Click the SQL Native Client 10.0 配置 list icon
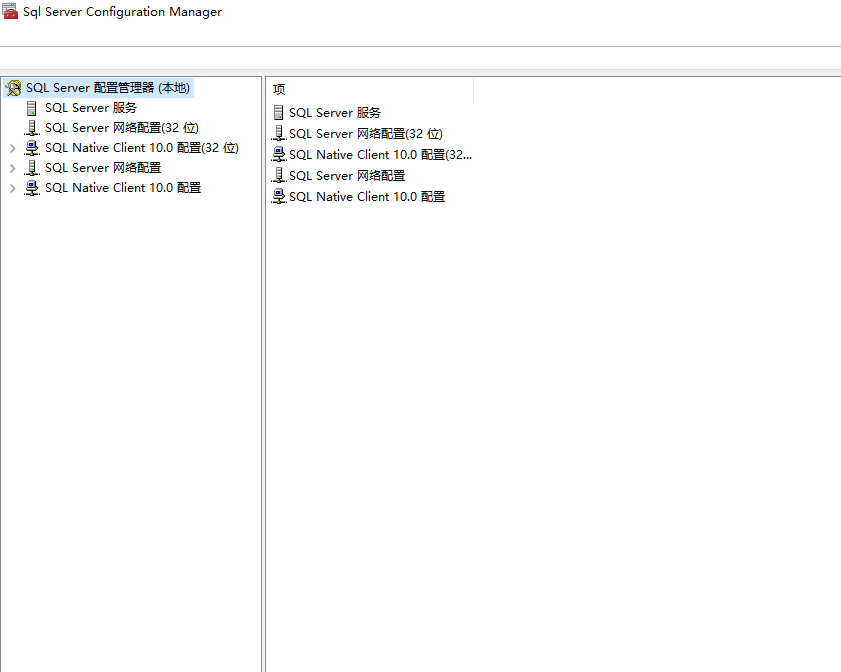This screenshot has width=841, height=672. (279, 197)
